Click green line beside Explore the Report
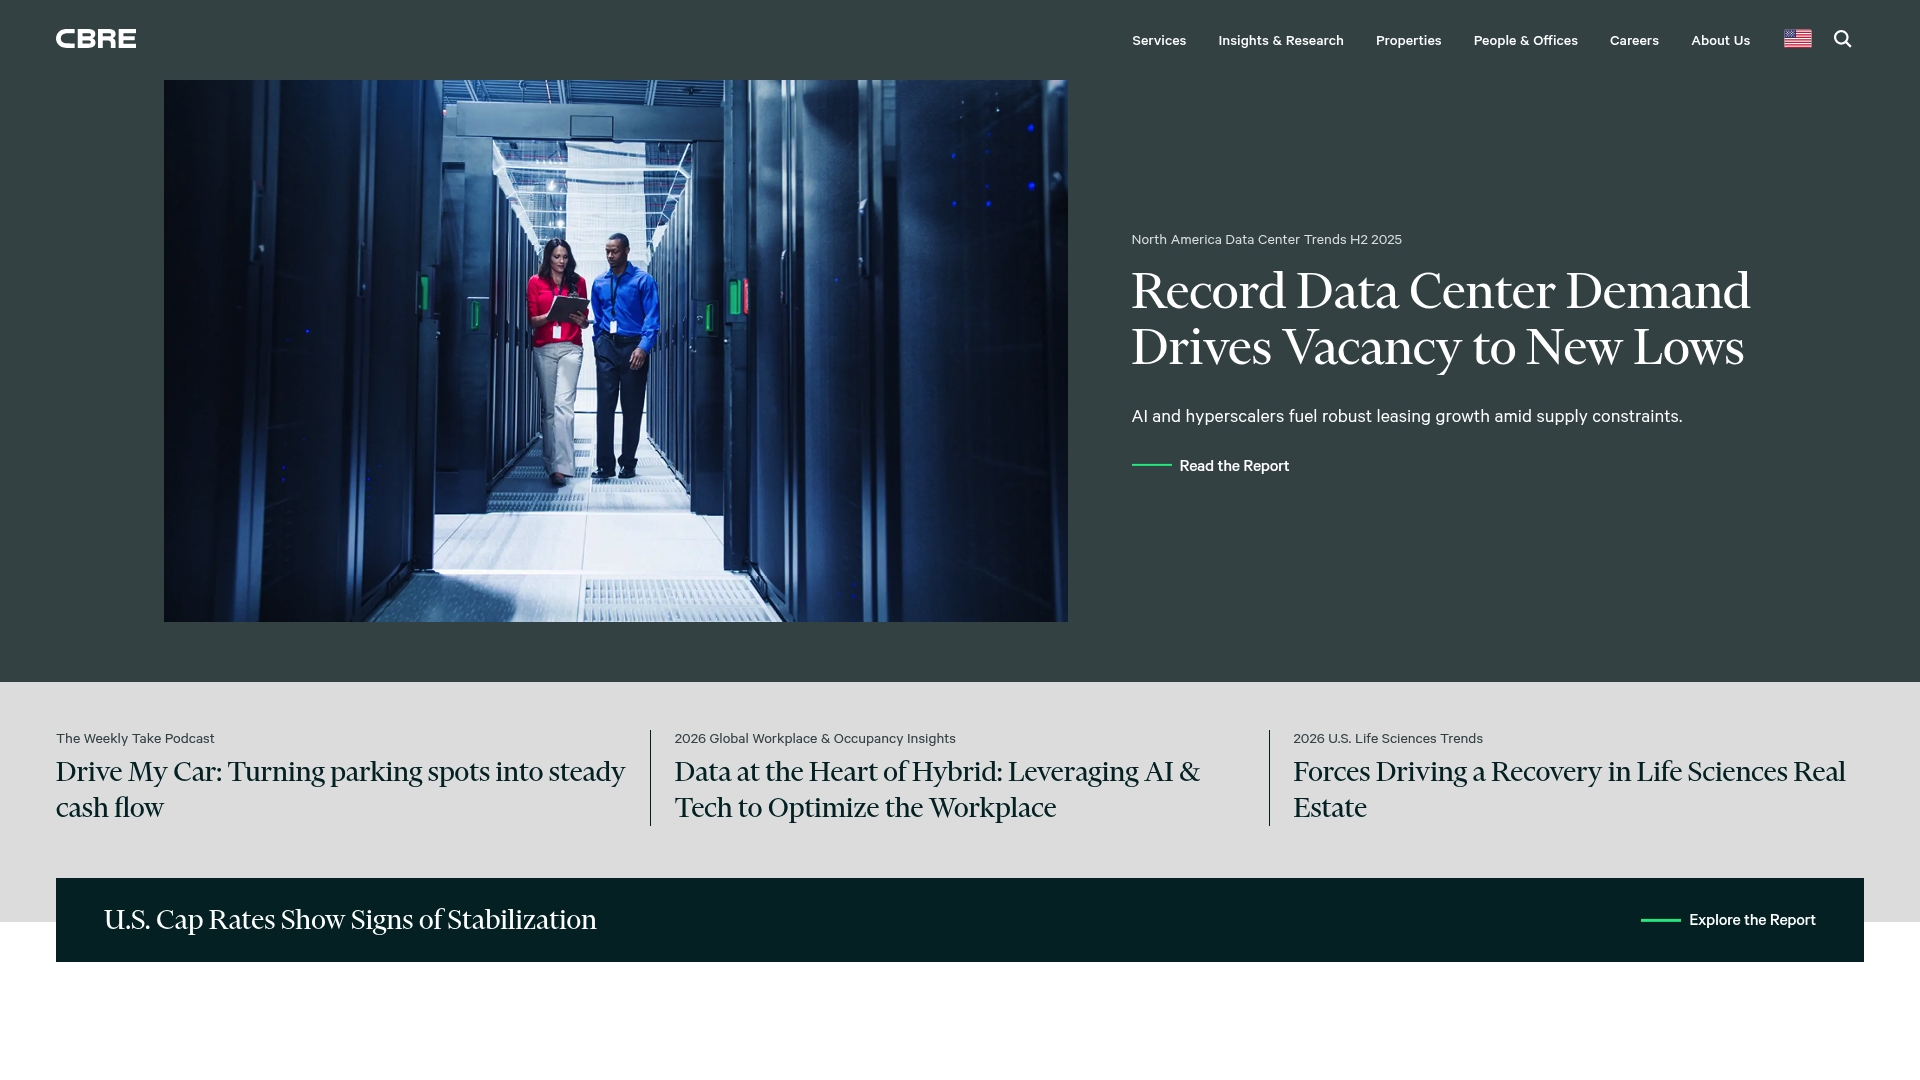 point(1660,920)
